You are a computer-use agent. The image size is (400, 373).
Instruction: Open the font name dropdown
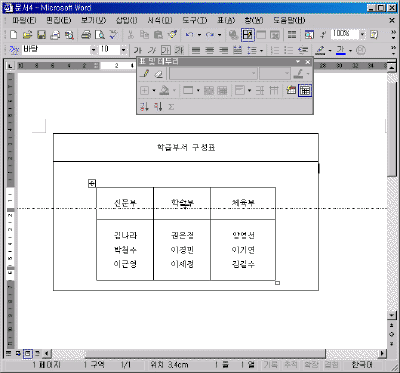coord(93,50)
